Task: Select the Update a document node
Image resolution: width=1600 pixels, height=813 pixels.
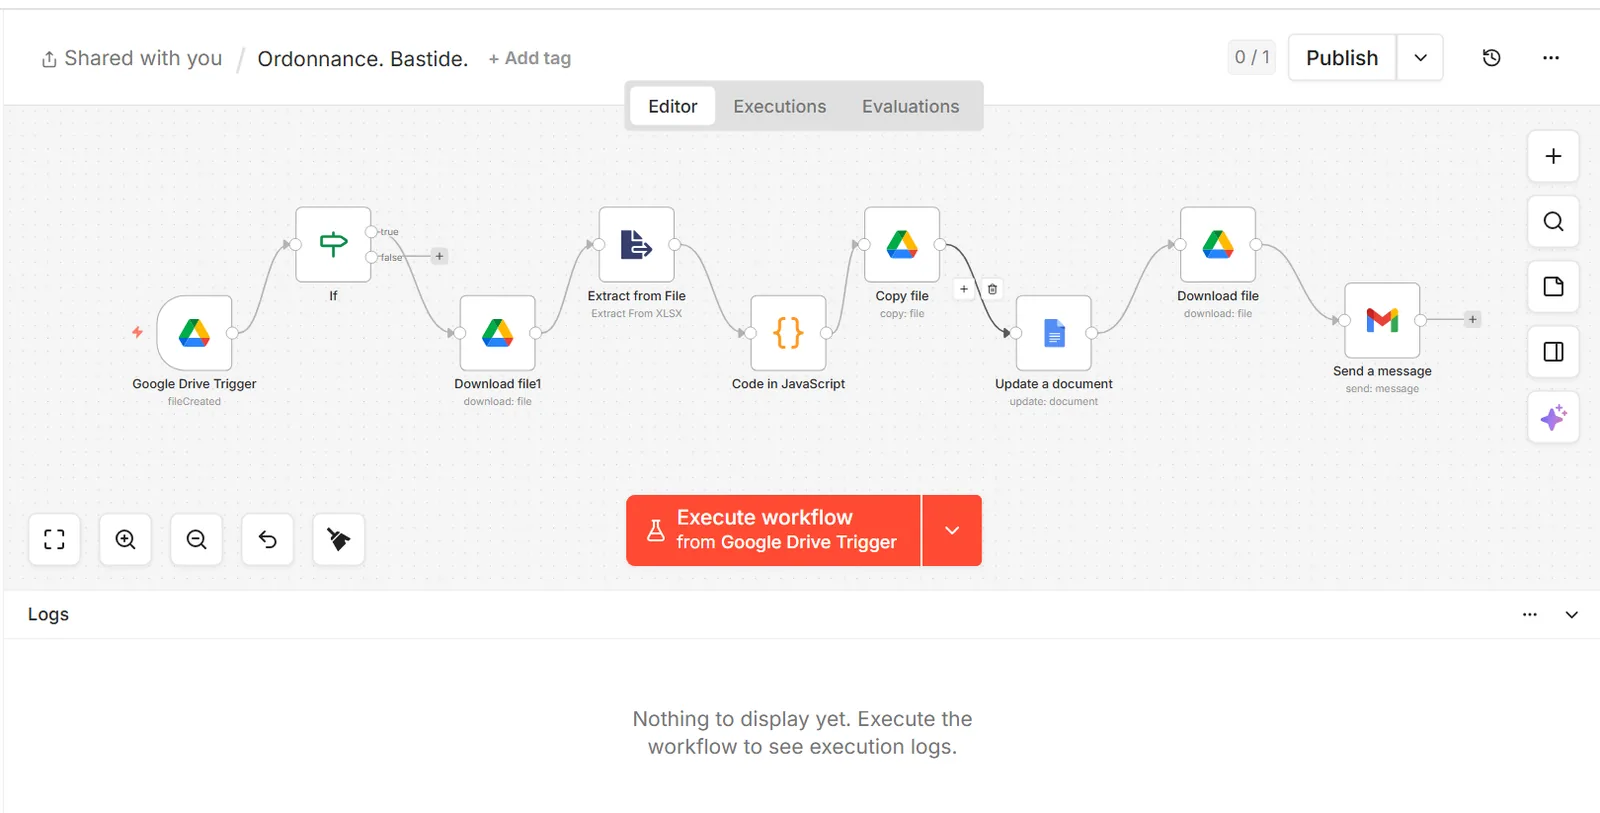Action: [1053, 333]
